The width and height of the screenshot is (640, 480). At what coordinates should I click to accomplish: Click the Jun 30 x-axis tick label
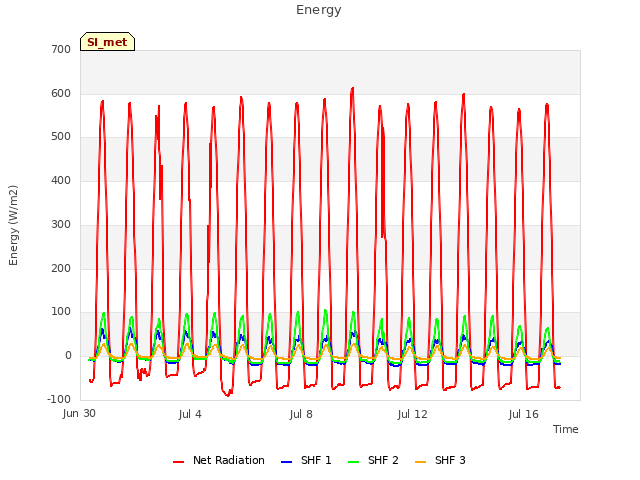pos(79,413)
